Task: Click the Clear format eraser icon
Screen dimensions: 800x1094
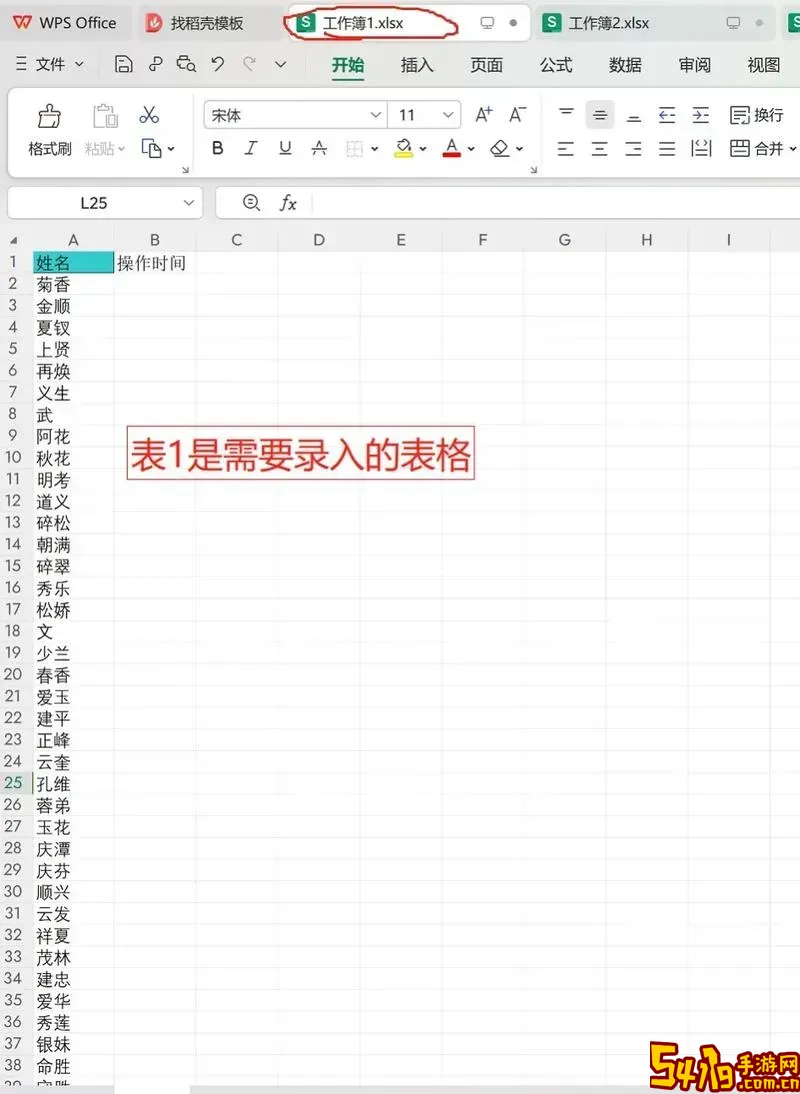Action: 499,148
